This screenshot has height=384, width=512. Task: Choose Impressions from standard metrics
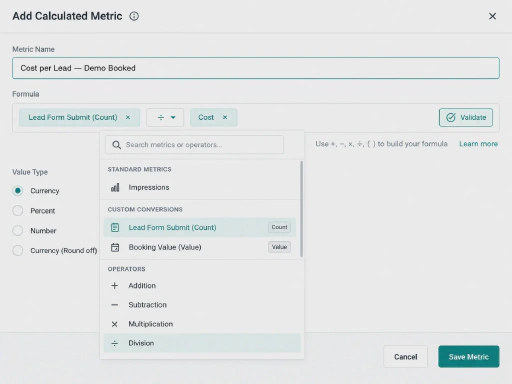pos(200,187)
